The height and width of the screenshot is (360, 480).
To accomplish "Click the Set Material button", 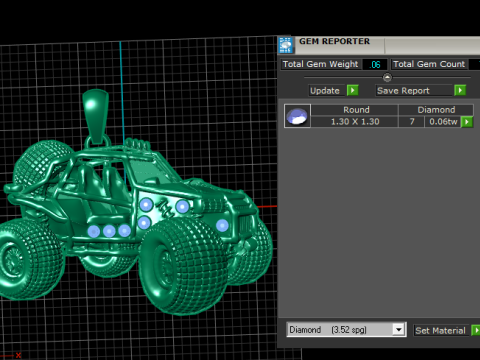I will (x=441, y=330).
